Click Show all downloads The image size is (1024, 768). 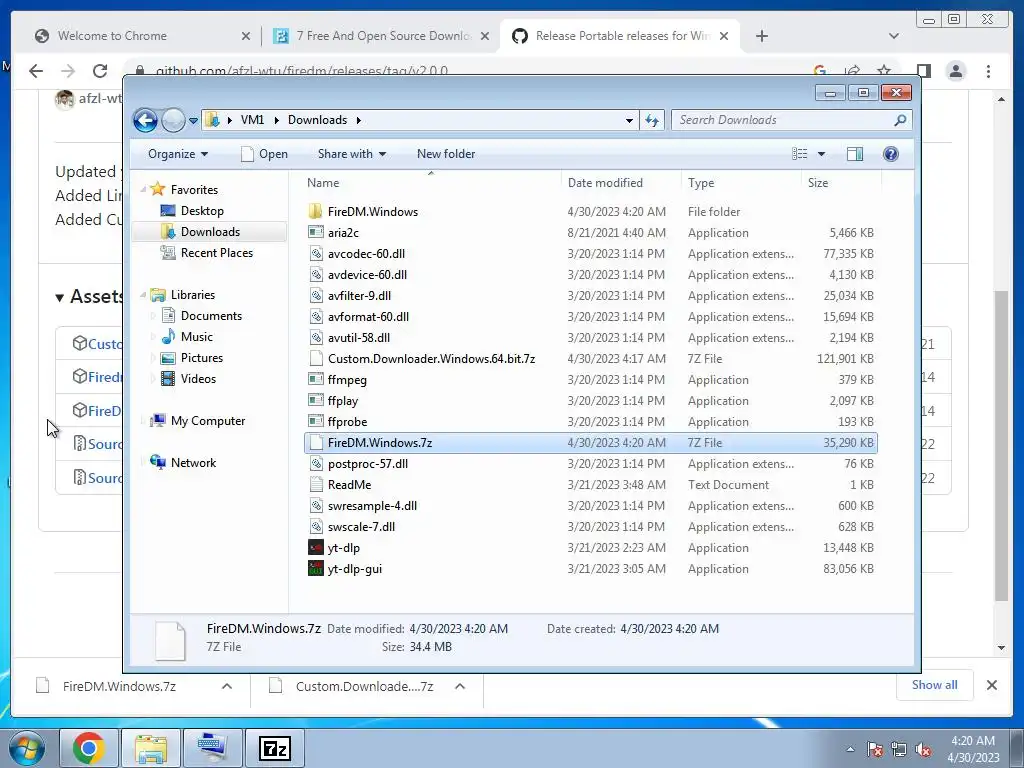coord(935,685)
